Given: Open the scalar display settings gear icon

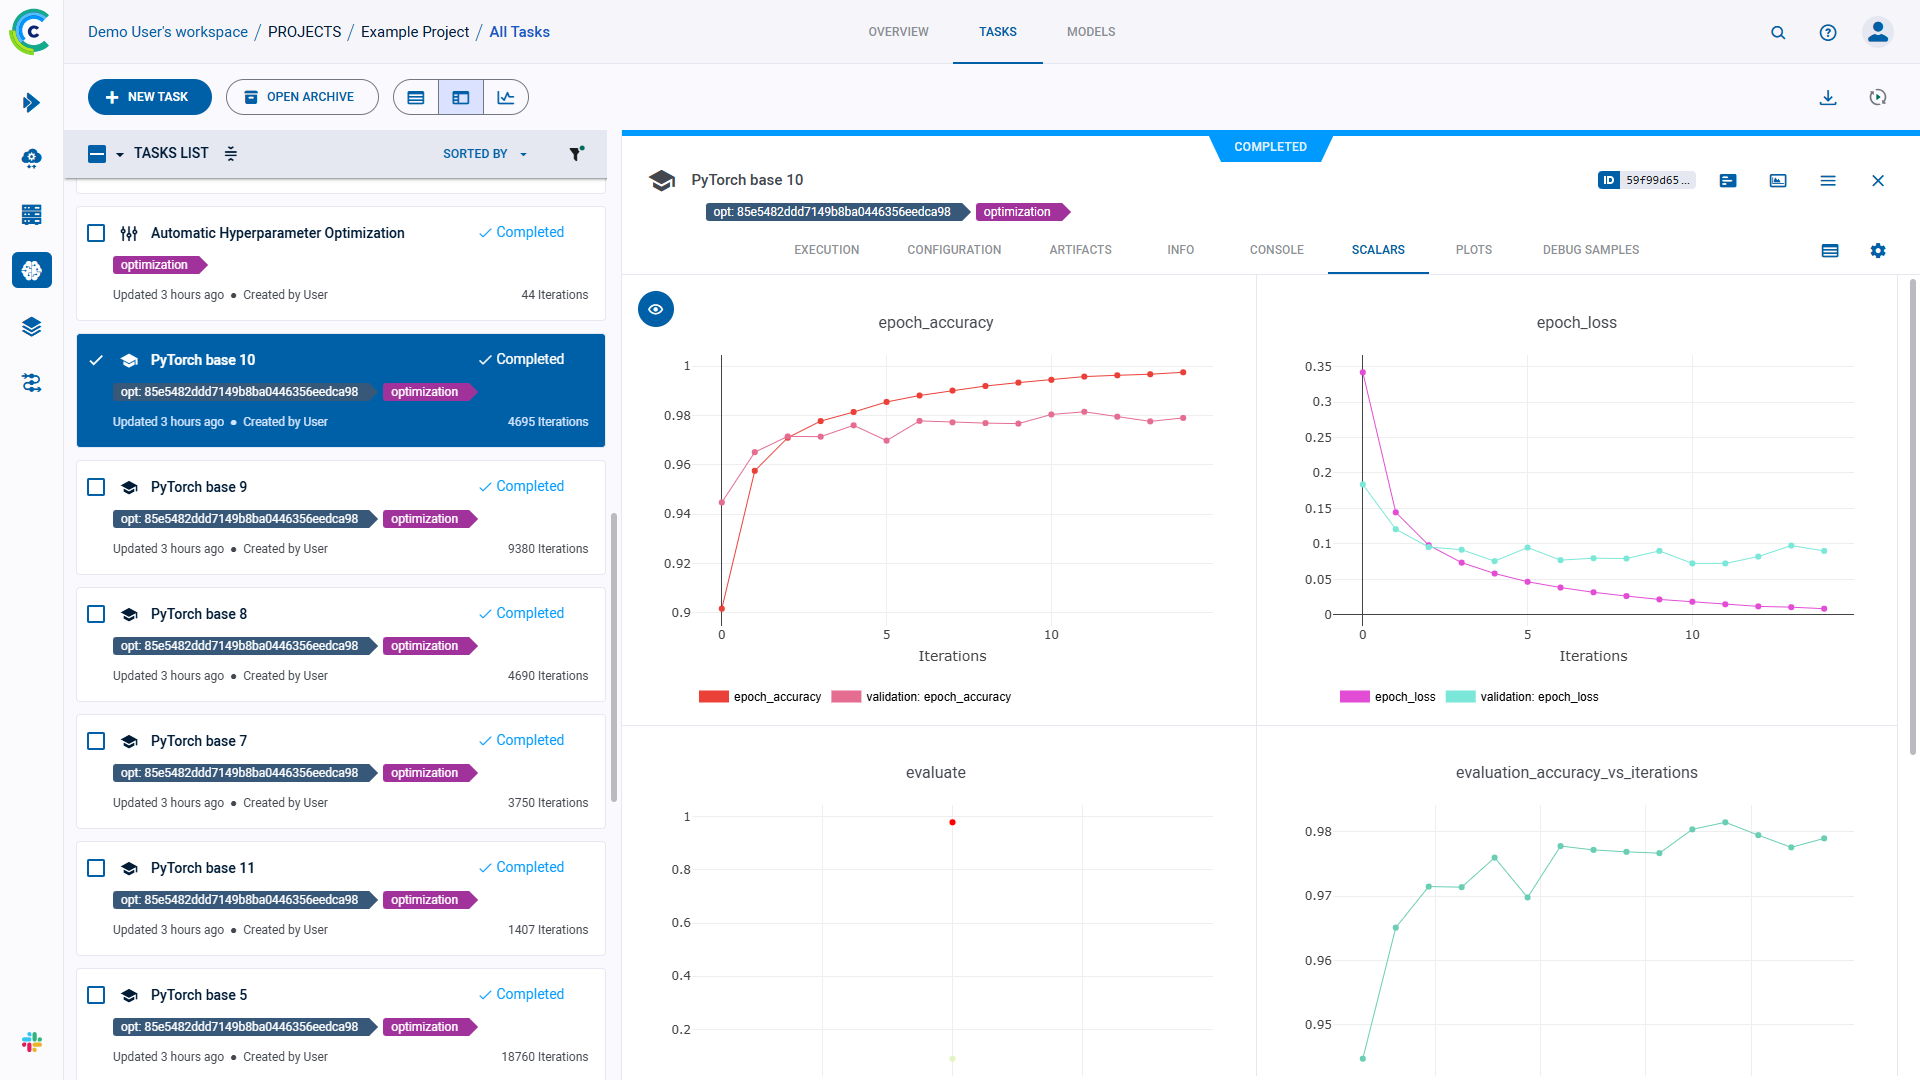Looking at the screenshot, I should coord(1878,251).
